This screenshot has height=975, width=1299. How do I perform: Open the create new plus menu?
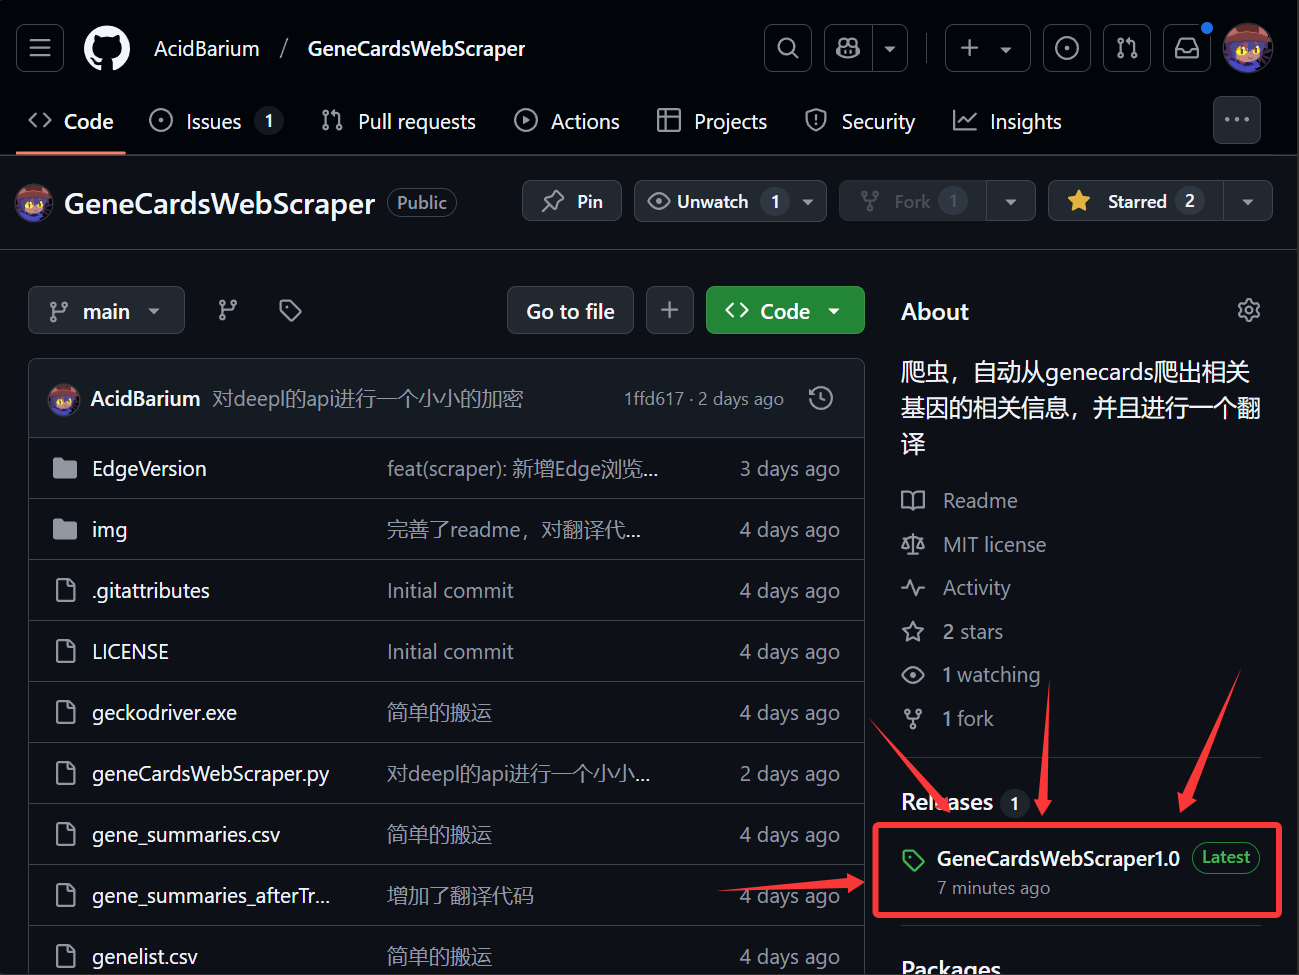[987, 48]
